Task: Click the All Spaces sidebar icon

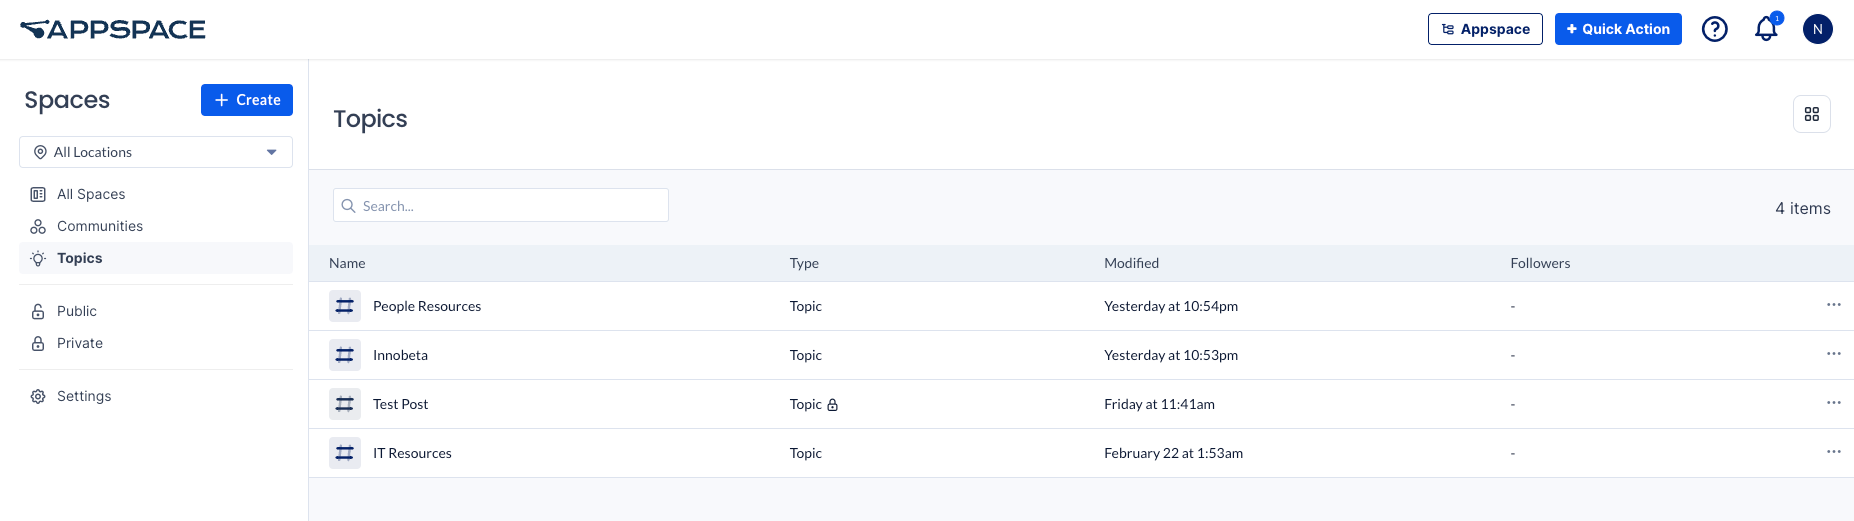Action: pos(38,194)
